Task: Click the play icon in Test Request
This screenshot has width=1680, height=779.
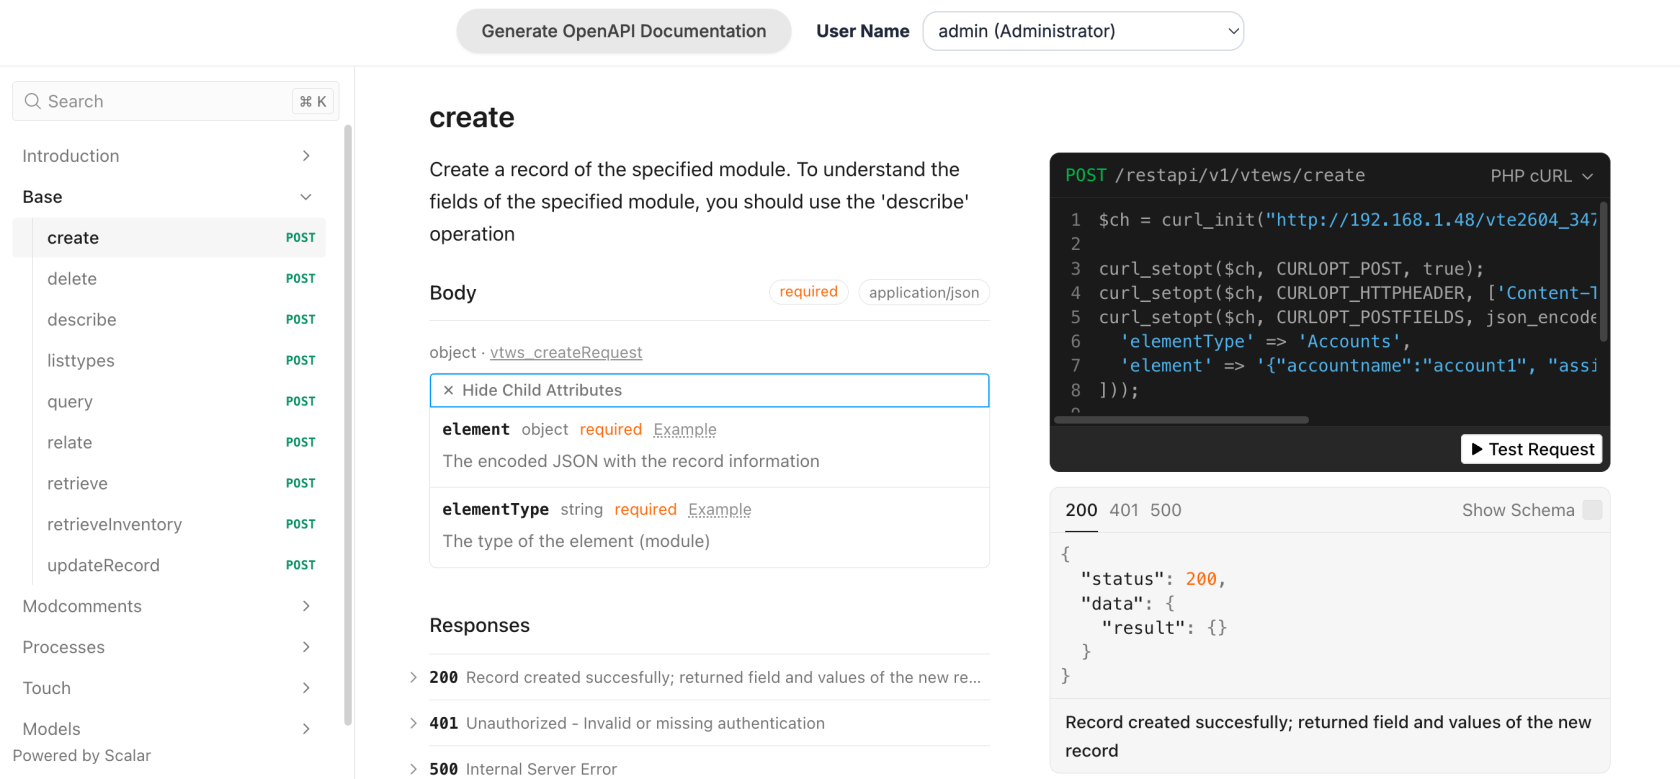Action: pos(1477,449)
